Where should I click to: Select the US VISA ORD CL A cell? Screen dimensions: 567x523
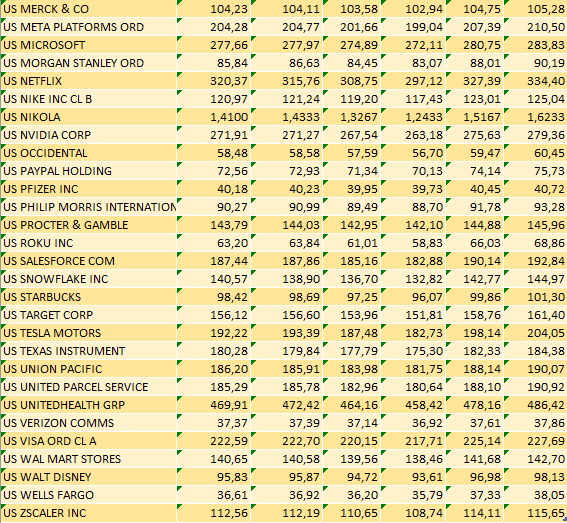(89, 441)
